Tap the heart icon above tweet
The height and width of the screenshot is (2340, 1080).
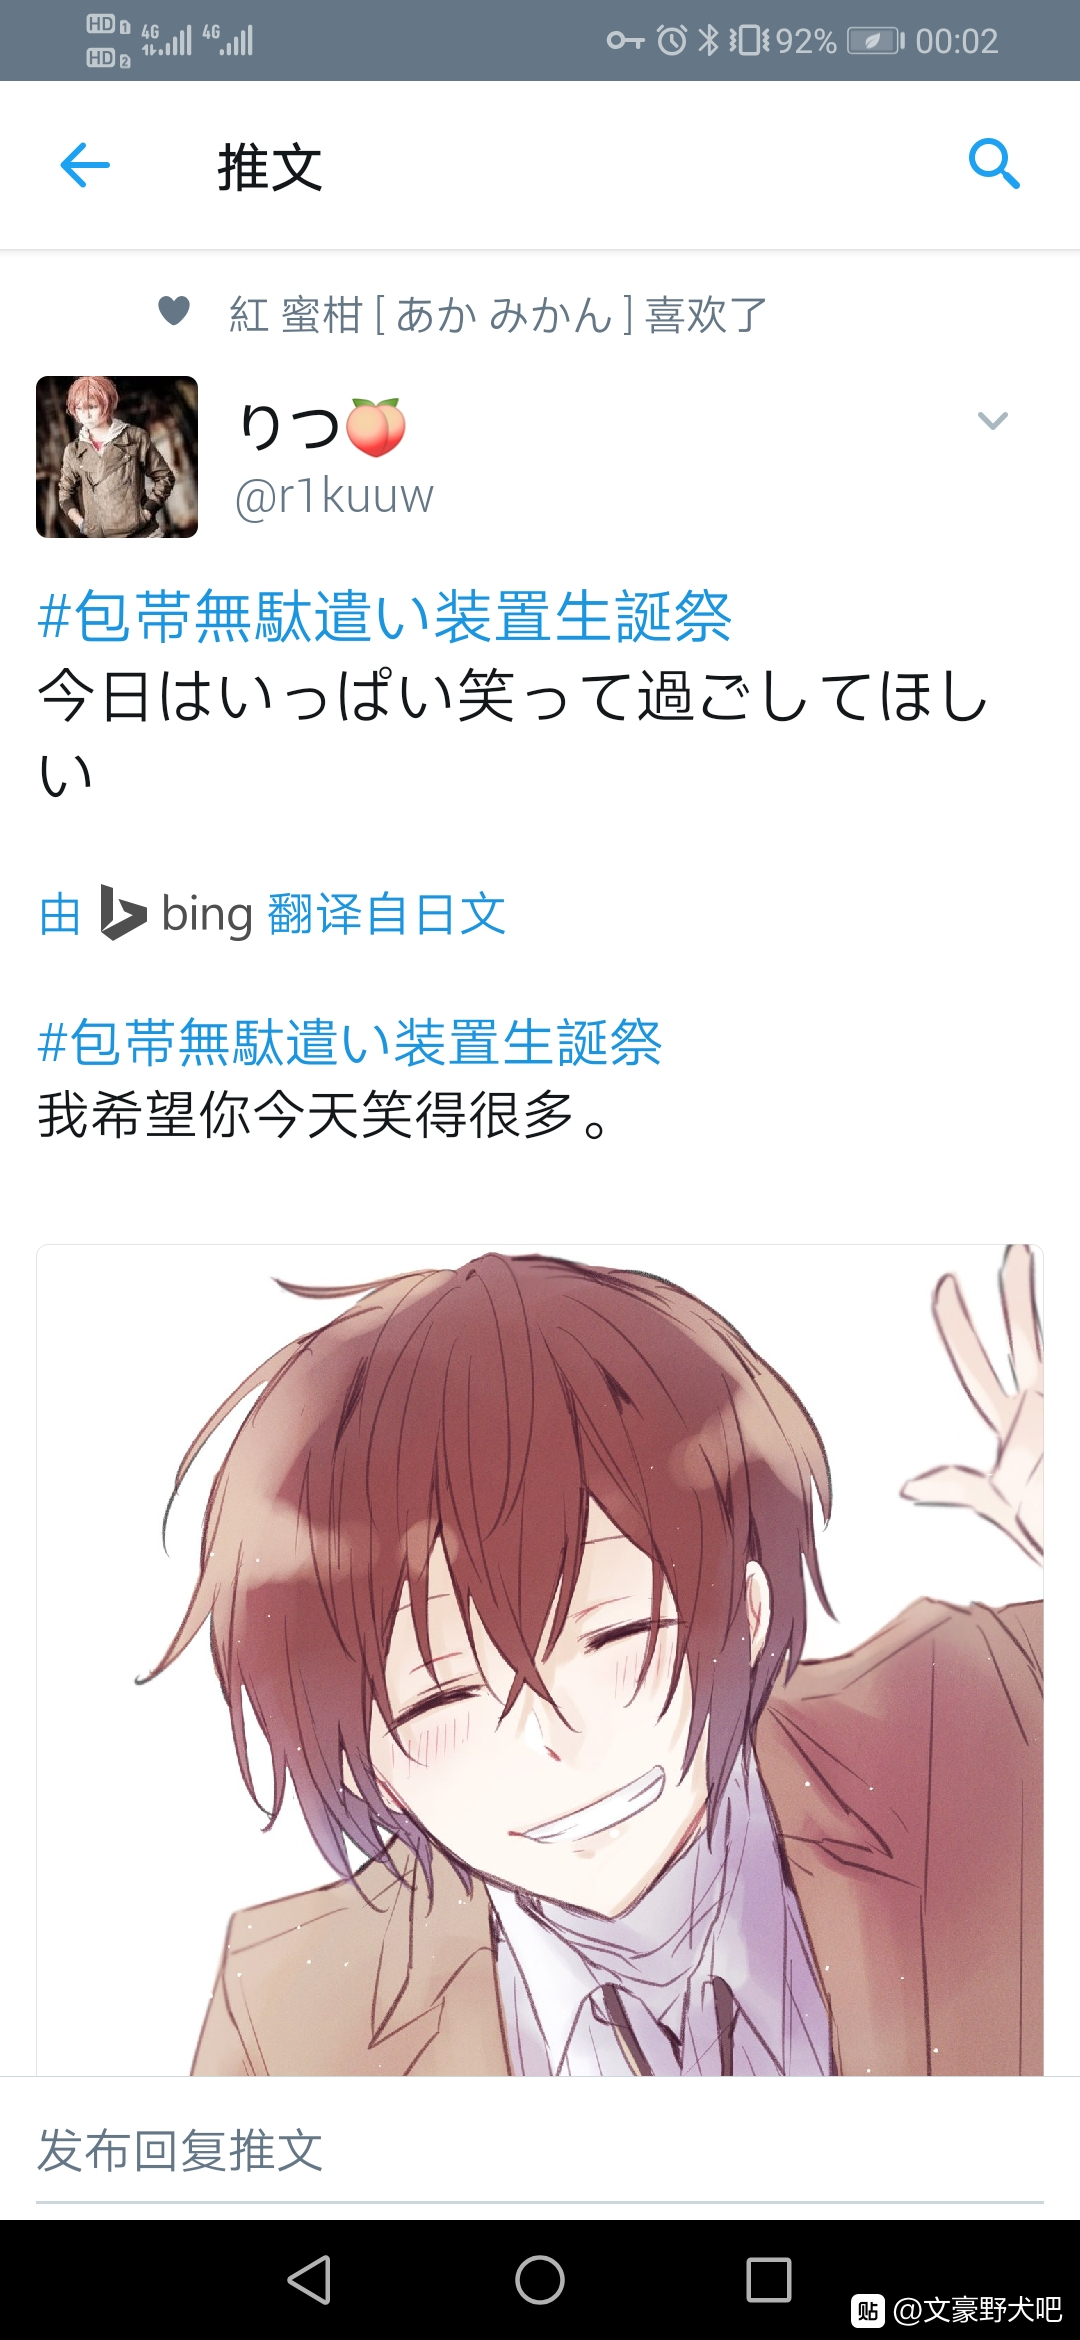174,311
